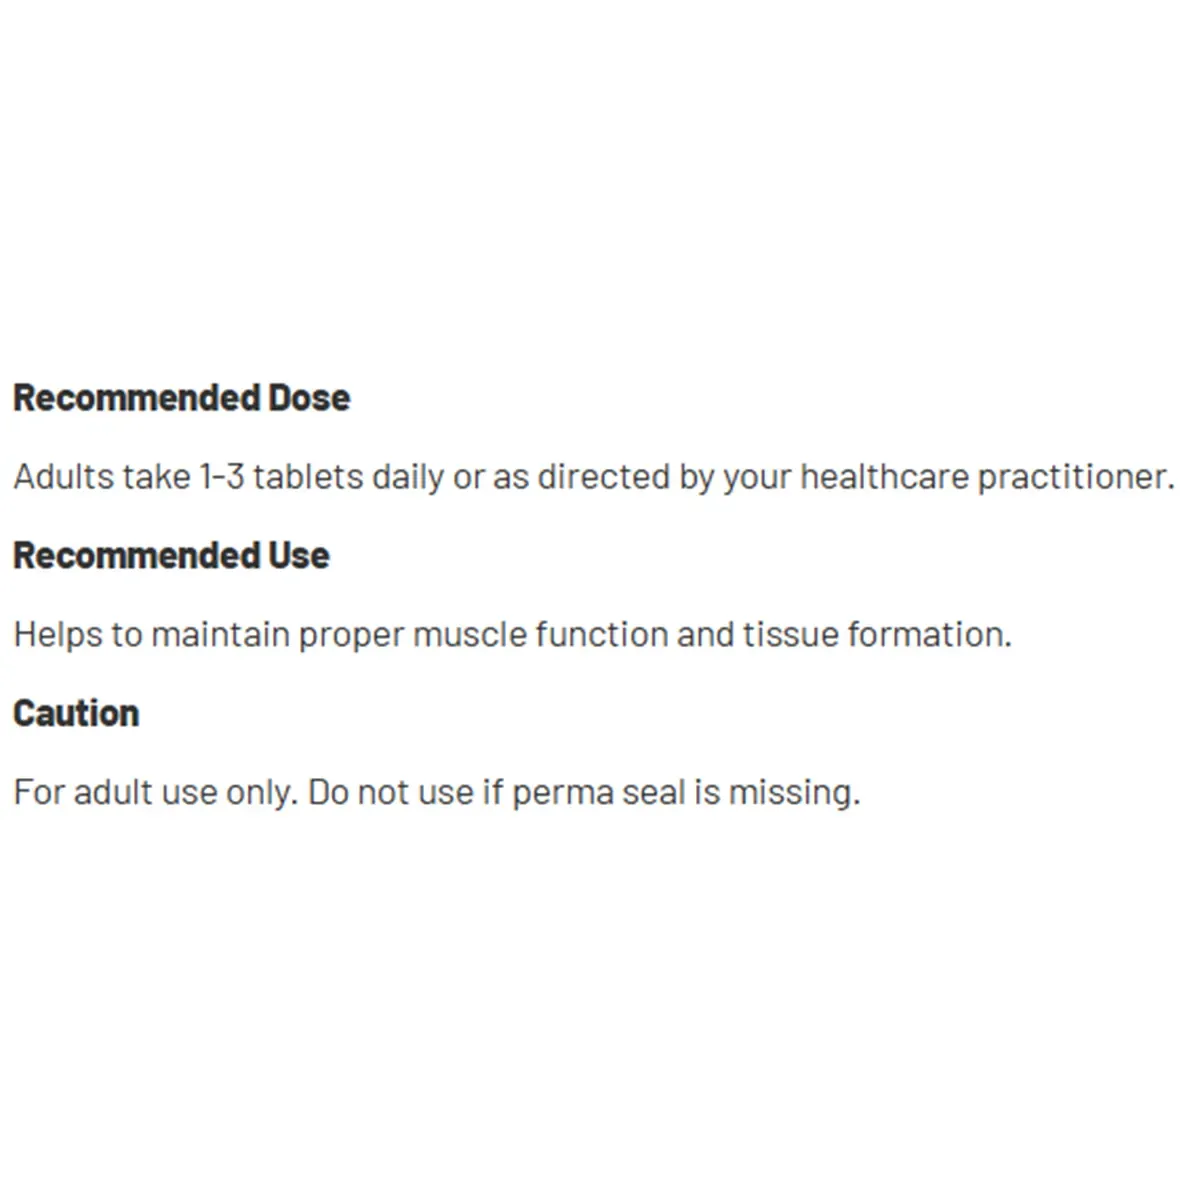The height and width of the screenshot is (1200, 1200).
Task: Click the word "practitioner" ending the dose line
Action: [x=1074, y=478]
